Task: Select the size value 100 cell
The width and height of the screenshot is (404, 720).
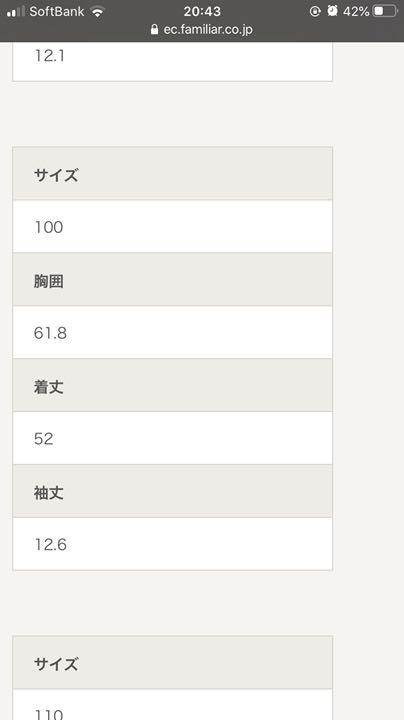Action: (173, 226)
